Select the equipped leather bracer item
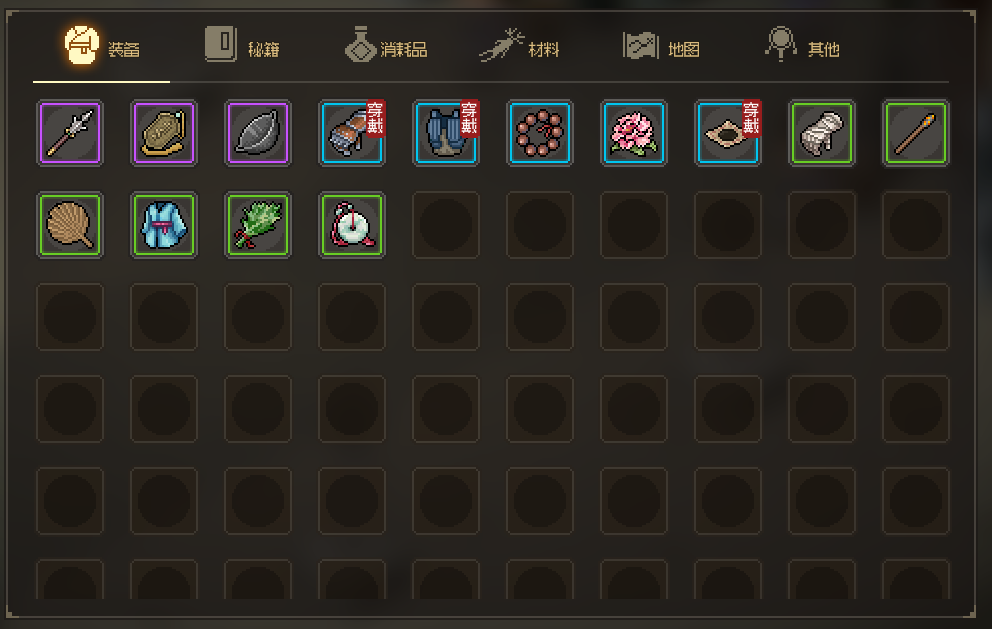The height and width of the screenshot is (629, 992). (x=352, y=133)
